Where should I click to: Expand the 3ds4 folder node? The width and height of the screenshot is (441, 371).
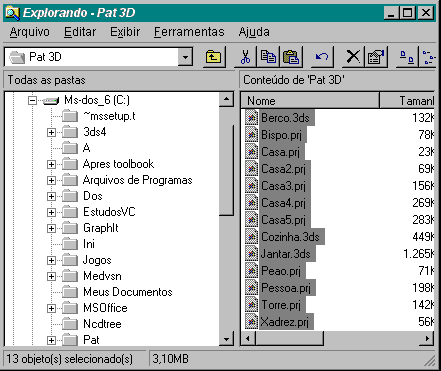tap(51, 132)
